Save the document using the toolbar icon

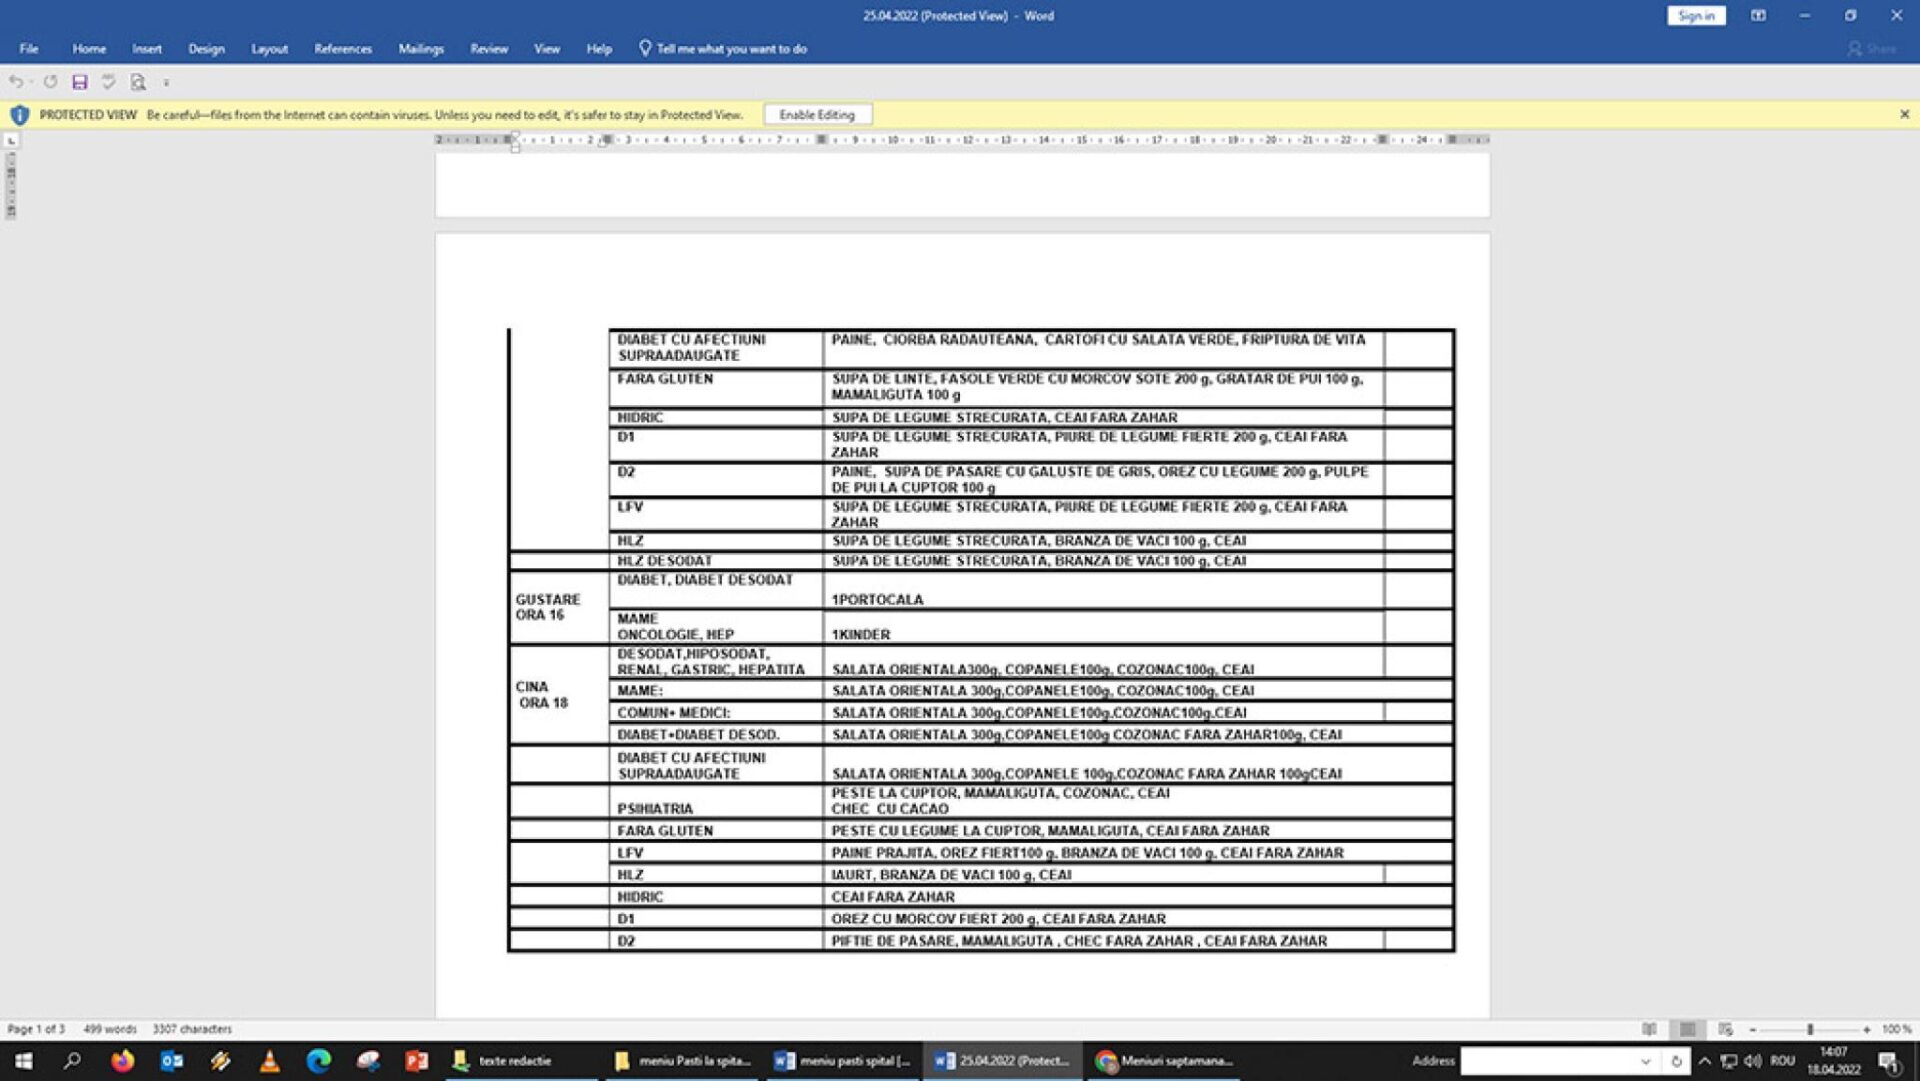tap(79, 82)
